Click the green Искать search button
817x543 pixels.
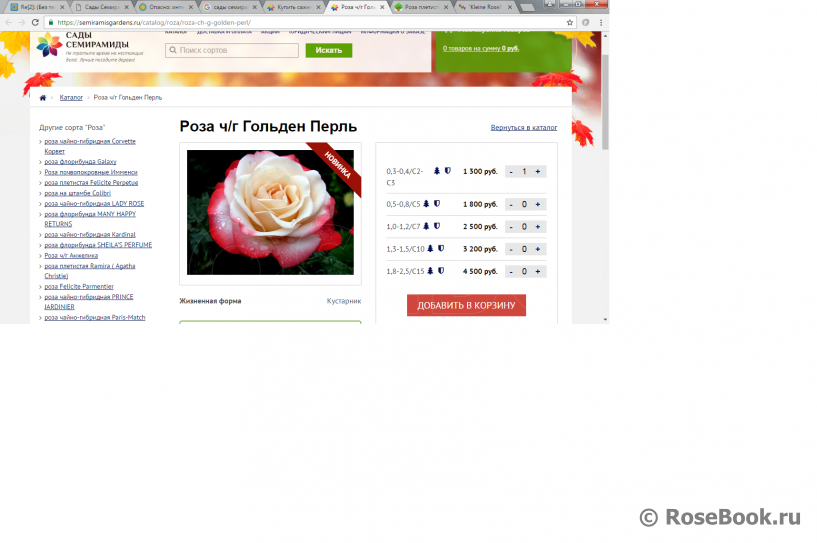tap(329, 50)
